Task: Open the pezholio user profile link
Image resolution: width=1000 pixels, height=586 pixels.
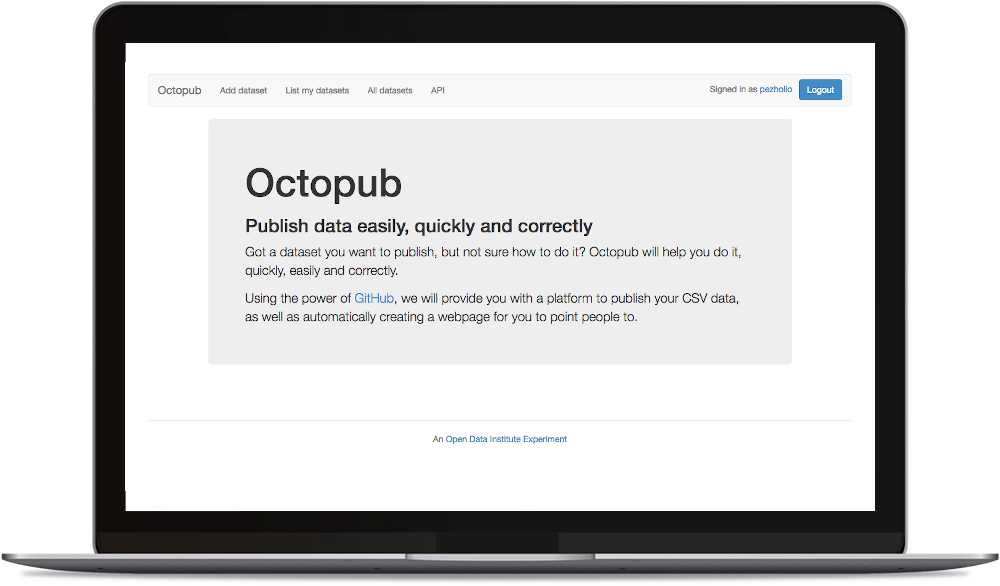Action: 776,89
